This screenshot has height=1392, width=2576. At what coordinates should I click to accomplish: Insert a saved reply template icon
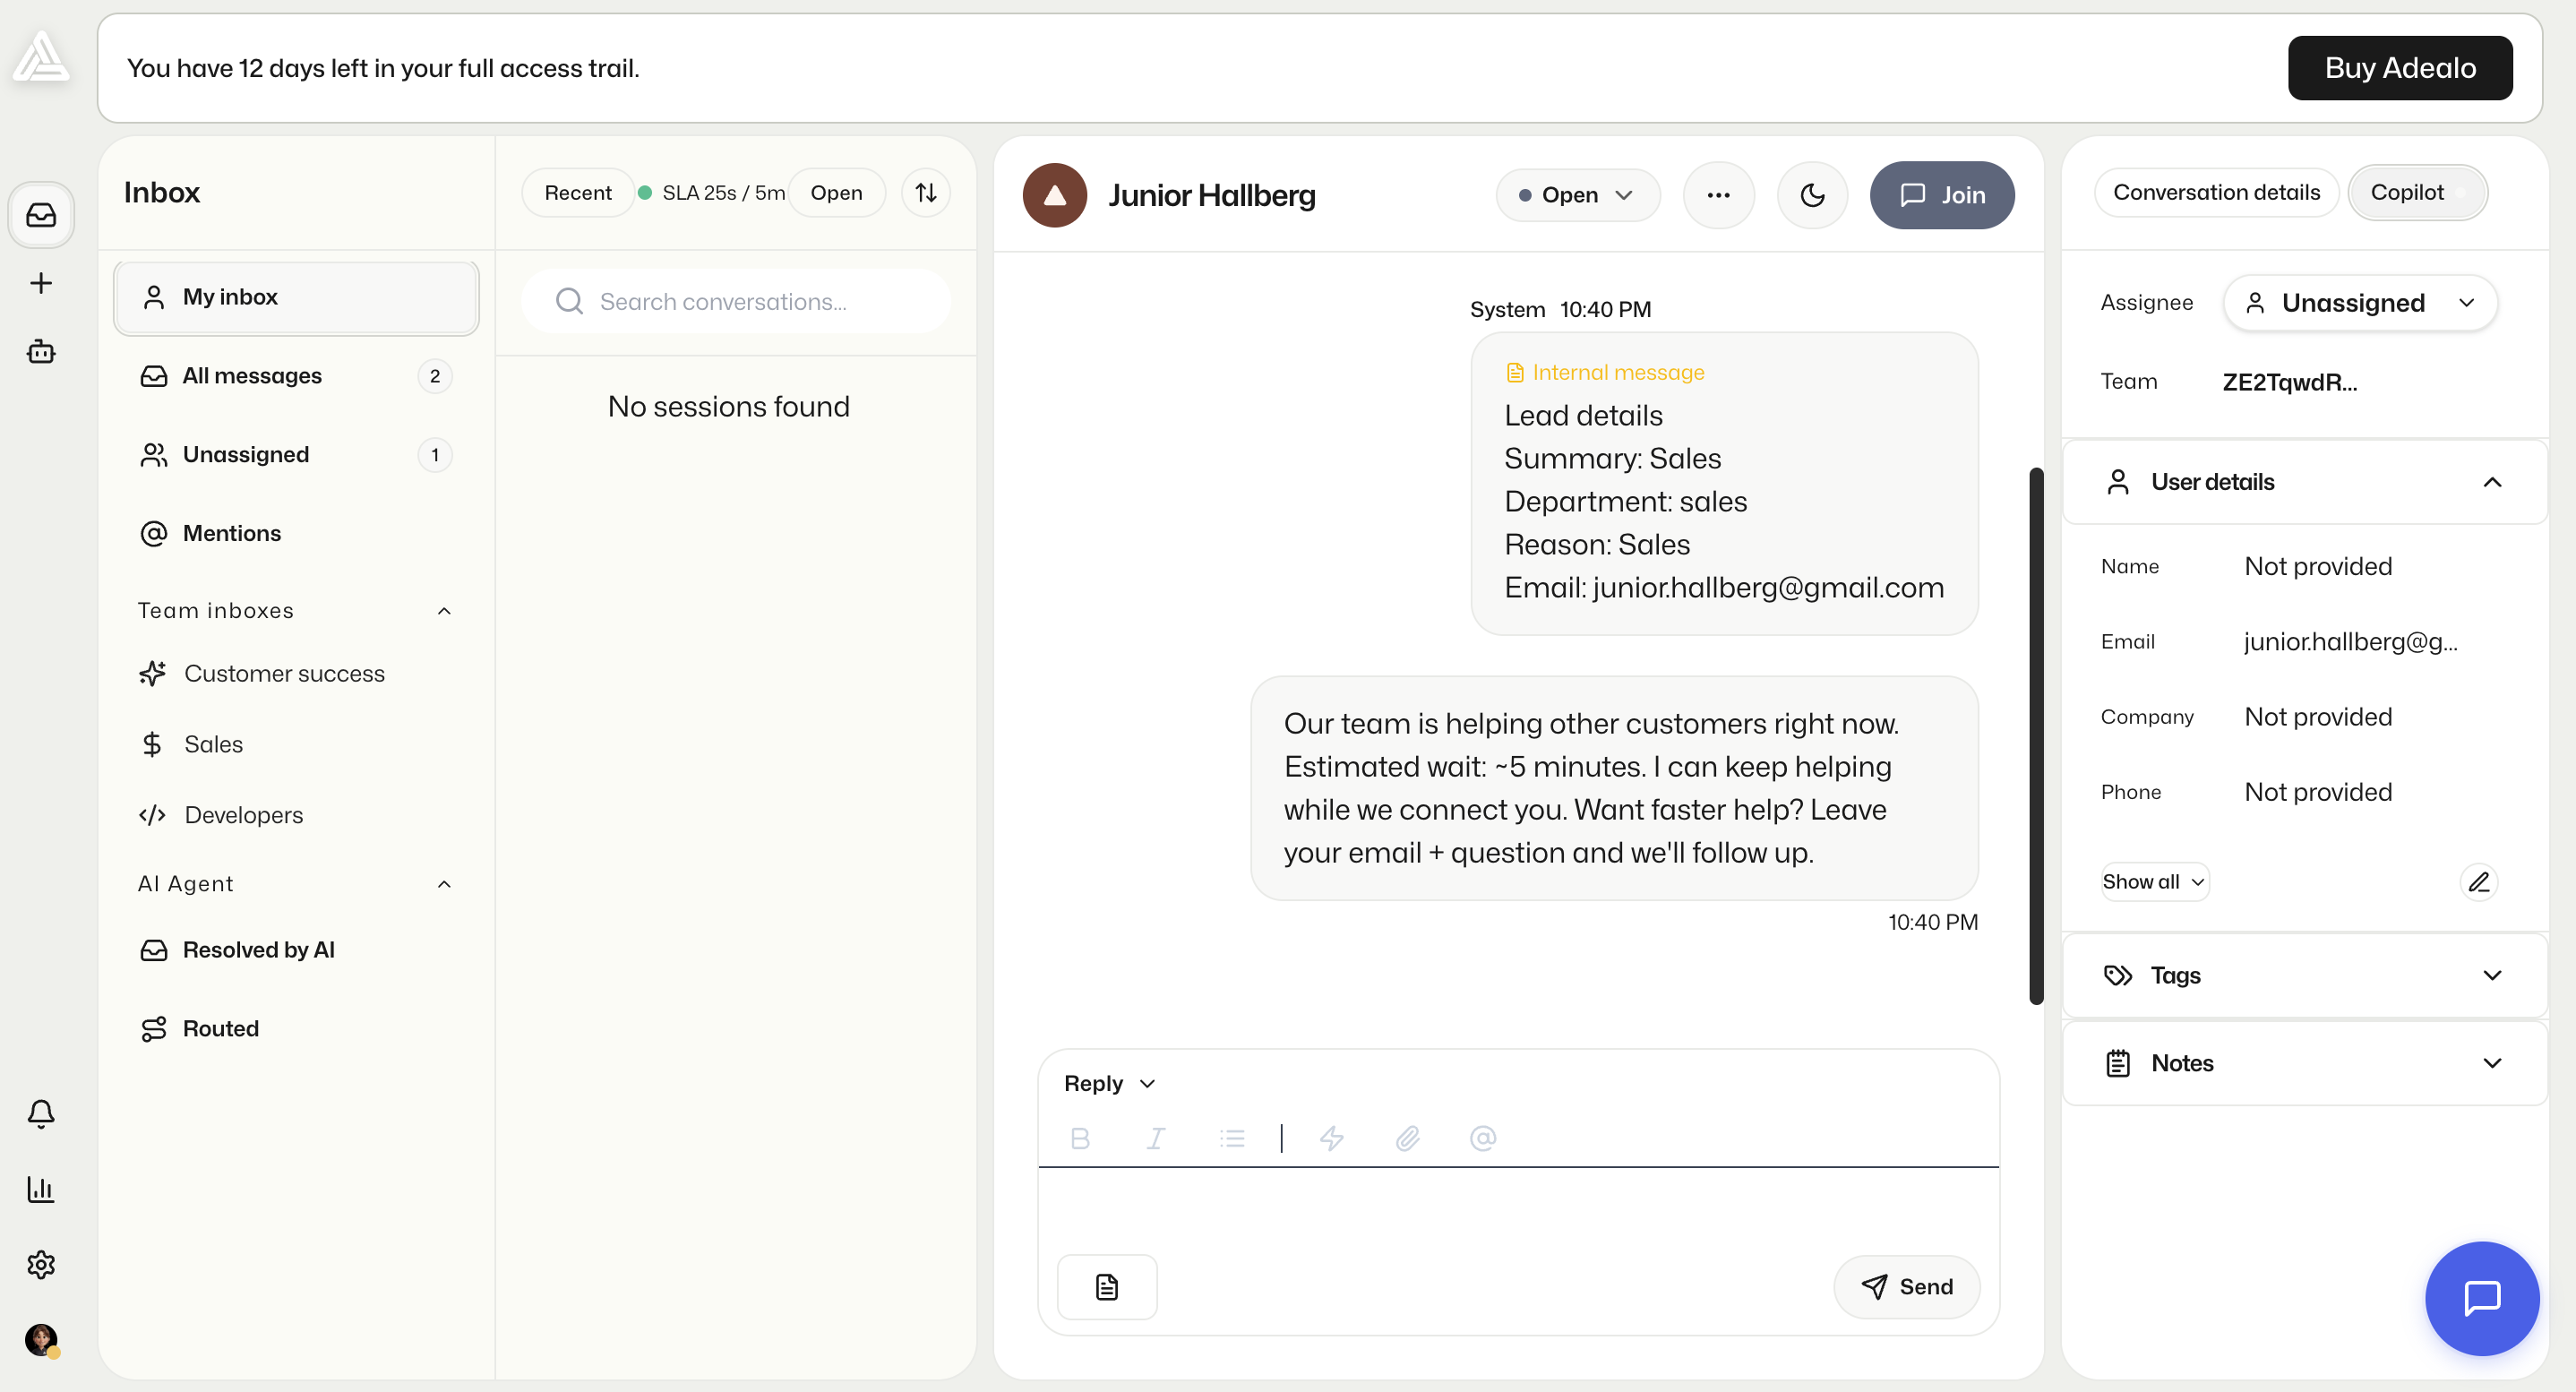click(1107, 1286)
